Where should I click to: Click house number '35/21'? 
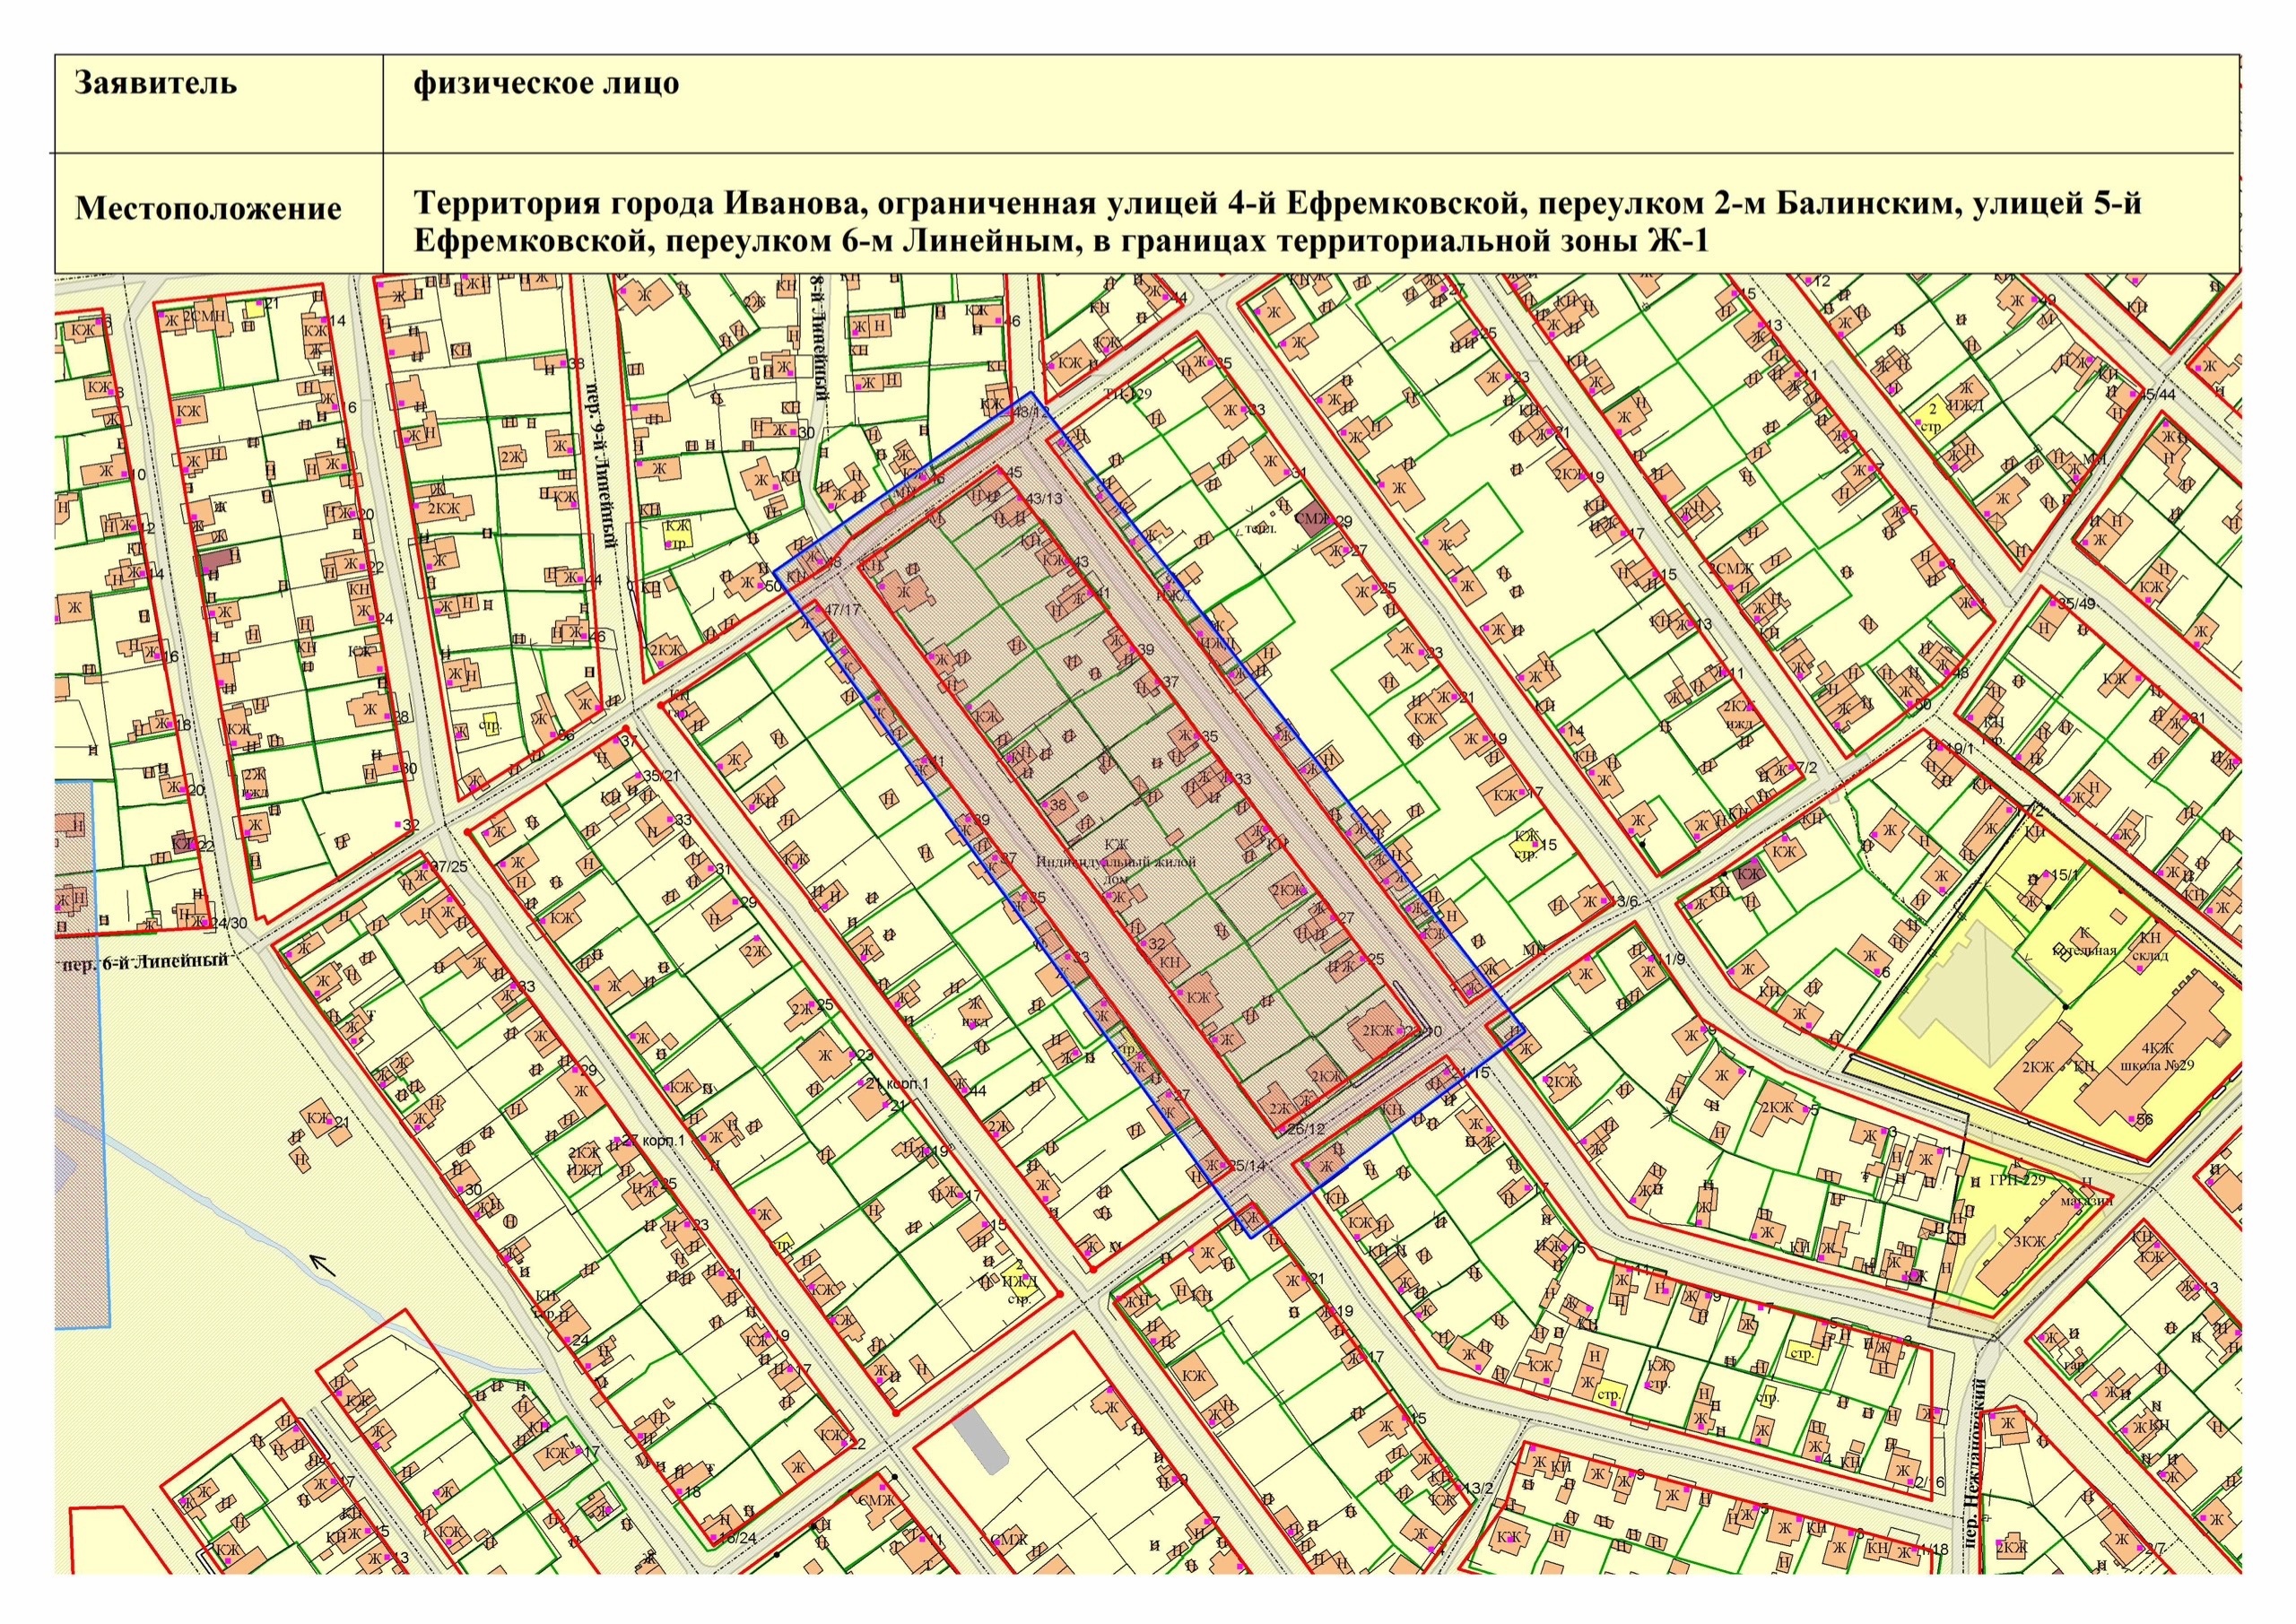[x=661, y=776]
